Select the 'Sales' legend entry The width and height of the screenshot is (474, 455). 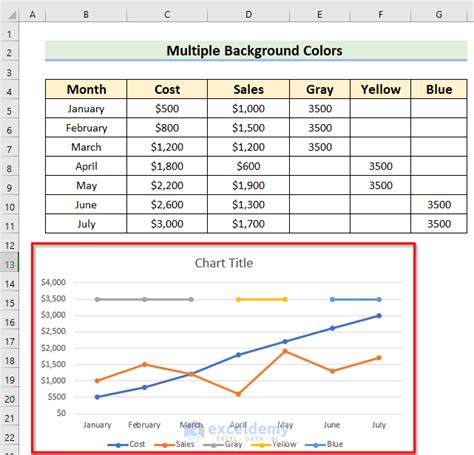[x=174, y=444]
